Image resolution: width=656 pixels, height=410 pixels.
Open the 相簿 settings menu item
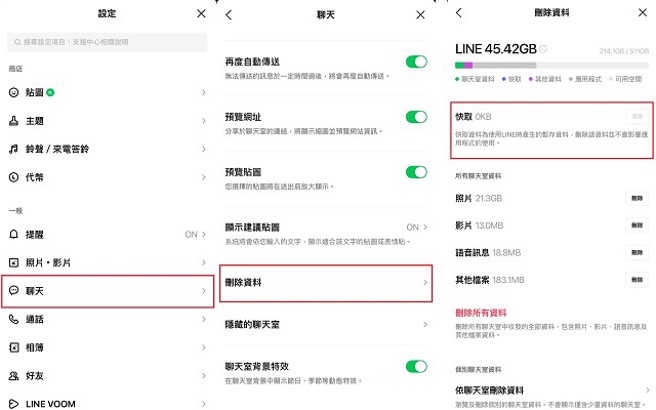(x=108, y=347)
